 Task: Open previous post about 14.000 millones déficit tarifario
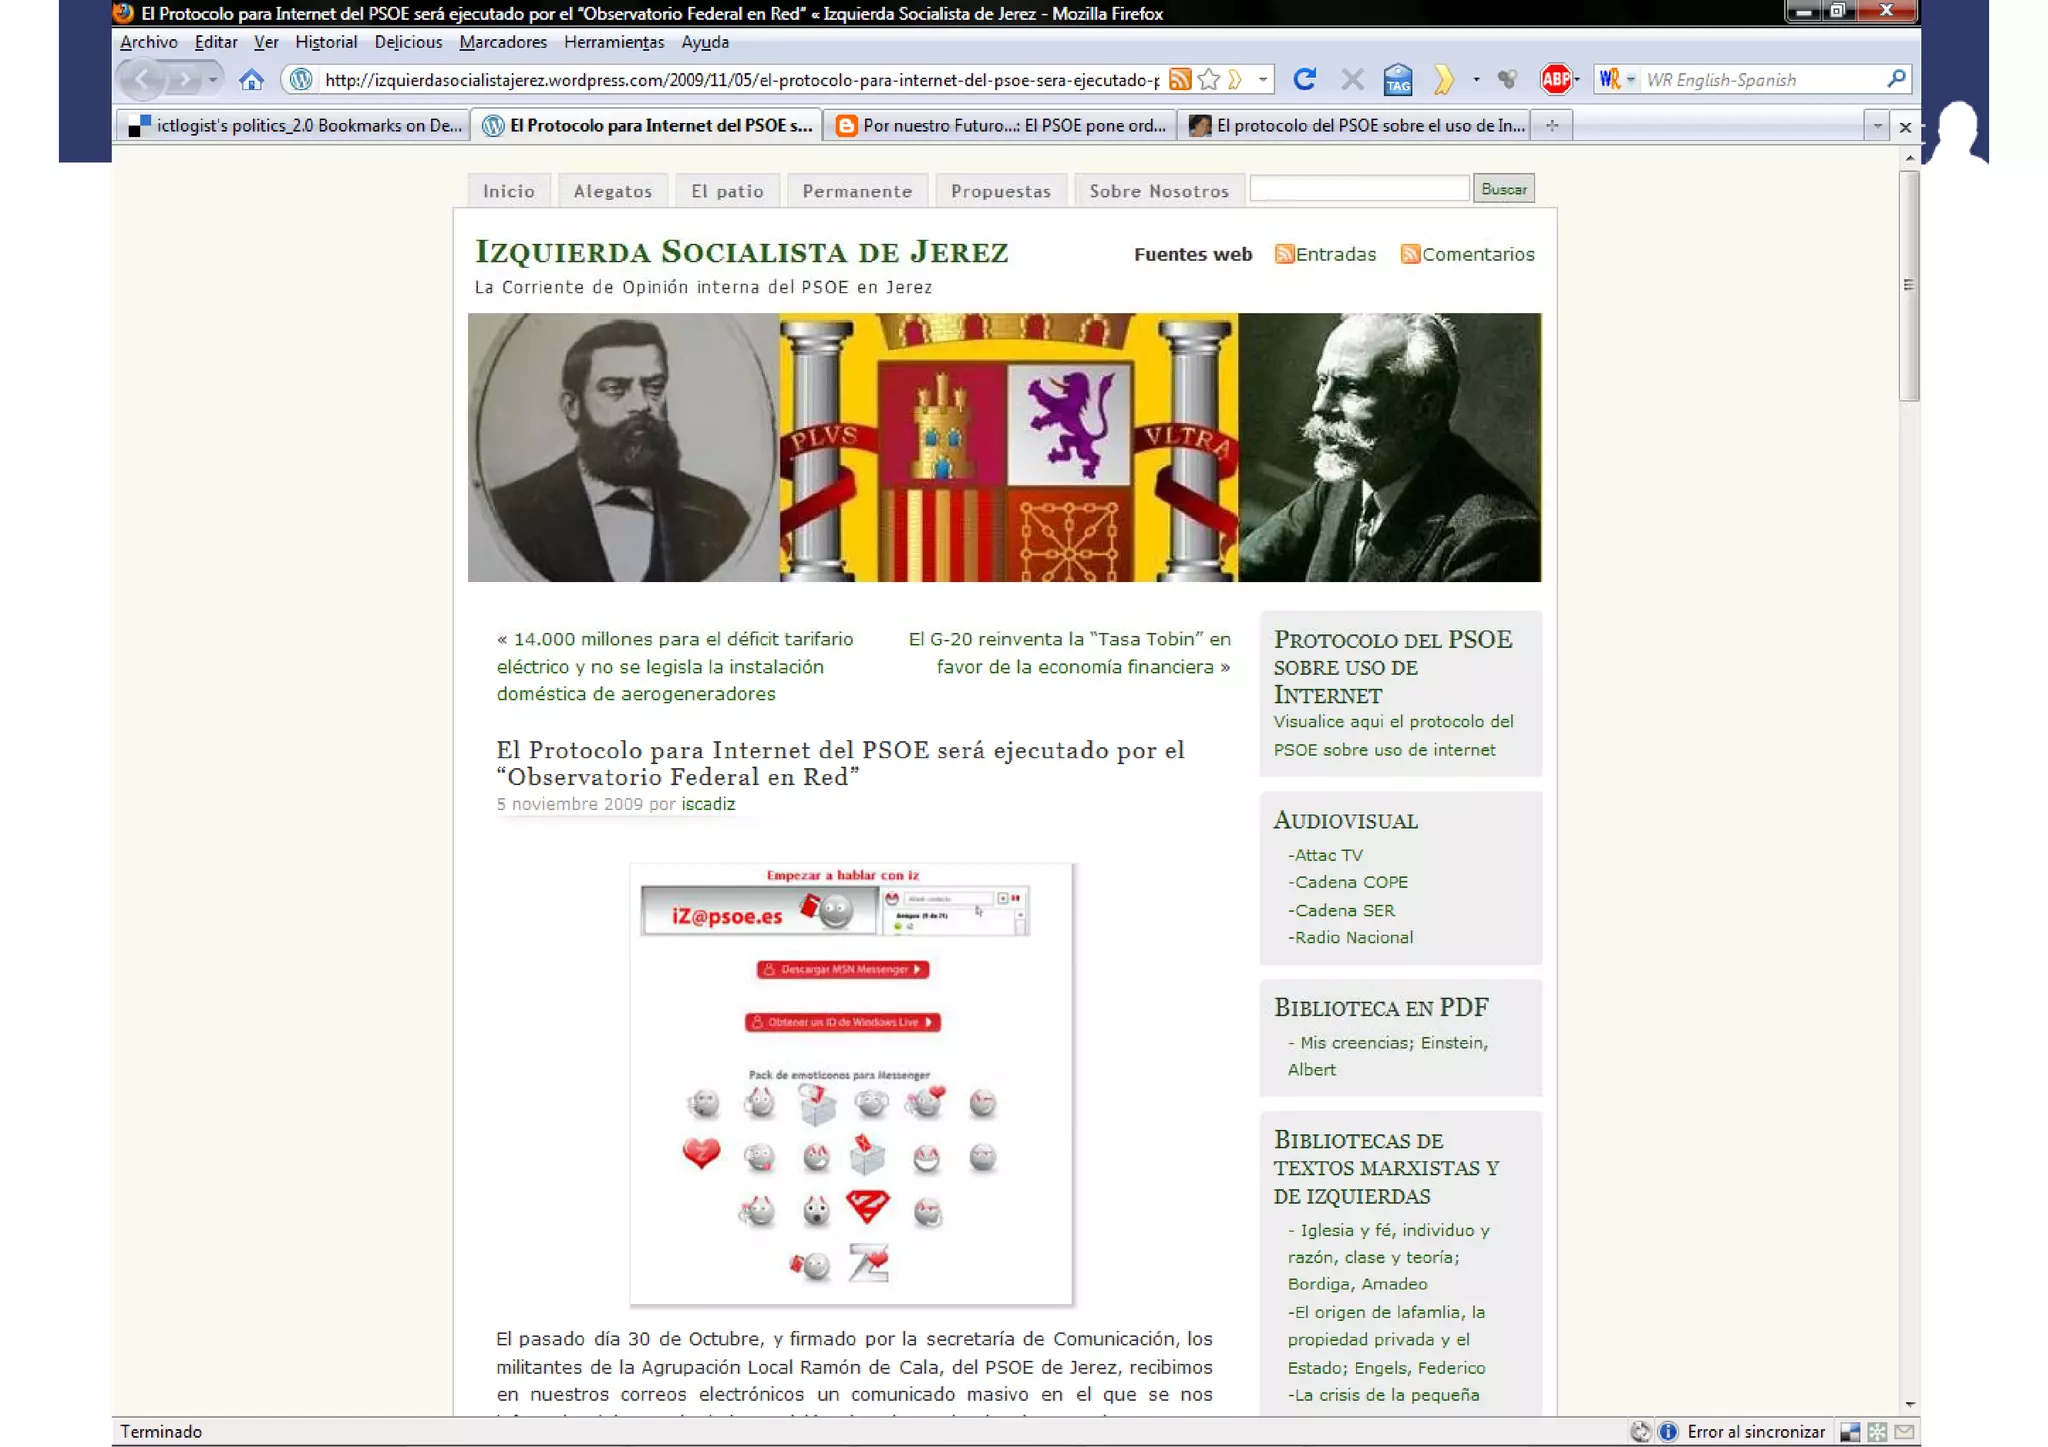click(x=675, y=666)
